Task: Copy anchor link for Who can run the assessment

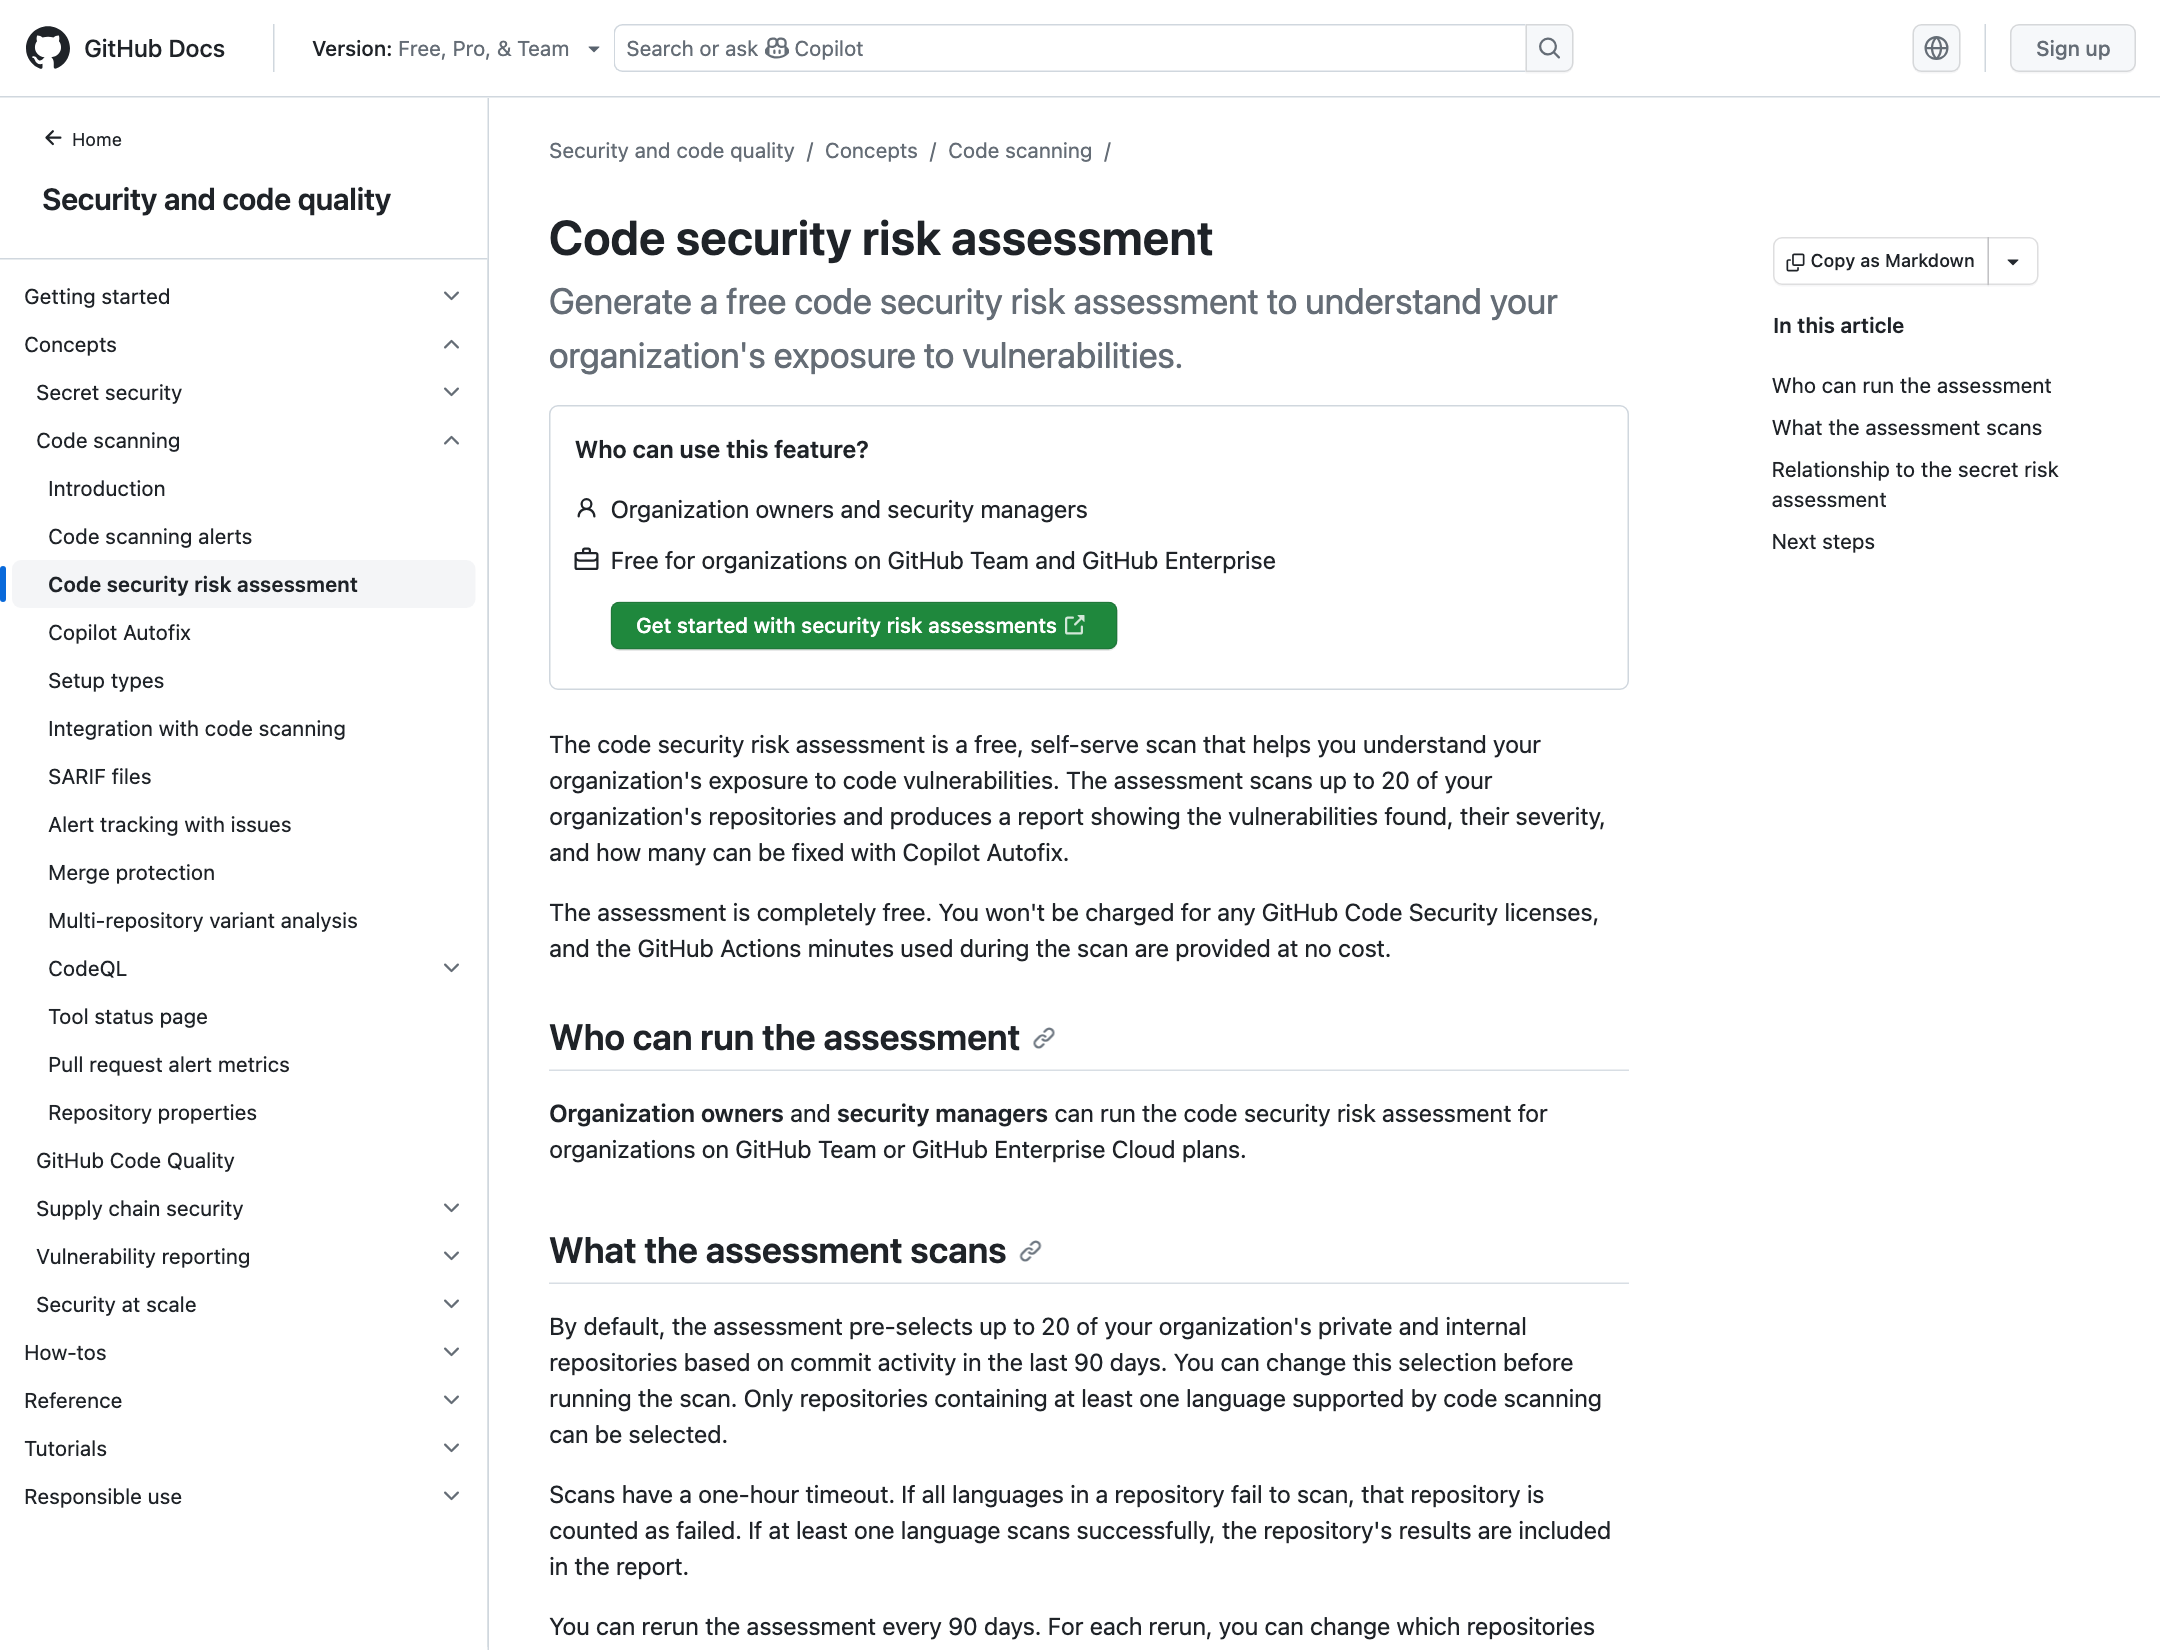Action: [x=1044, y=1038]
